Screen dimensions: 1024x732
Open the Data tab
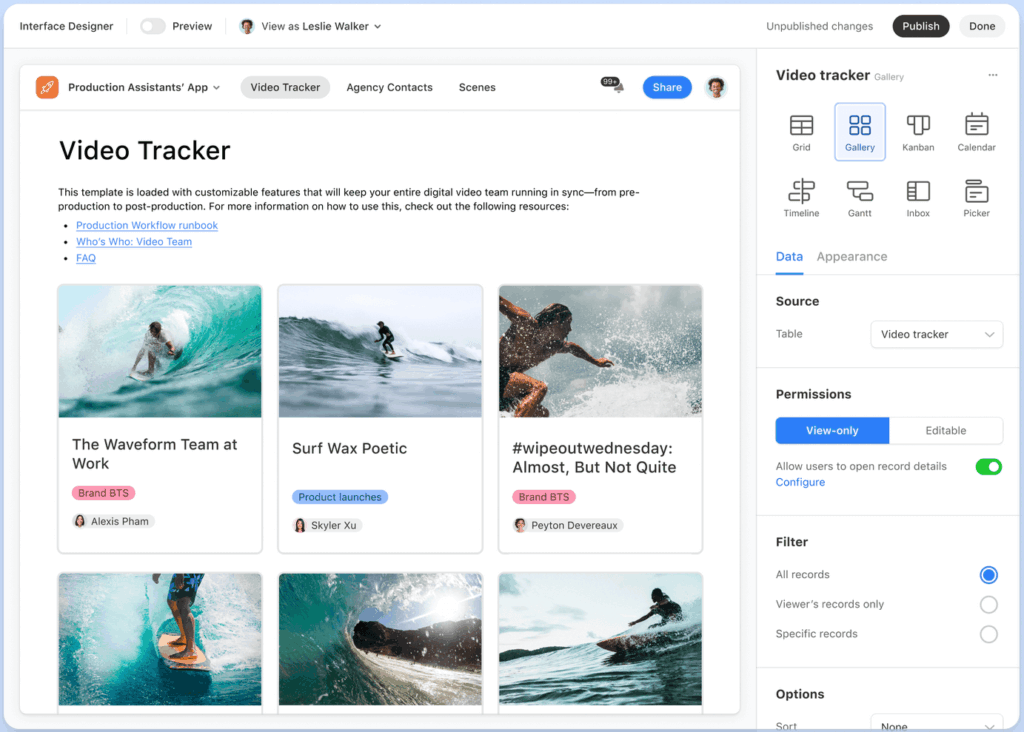click(789, 257)
